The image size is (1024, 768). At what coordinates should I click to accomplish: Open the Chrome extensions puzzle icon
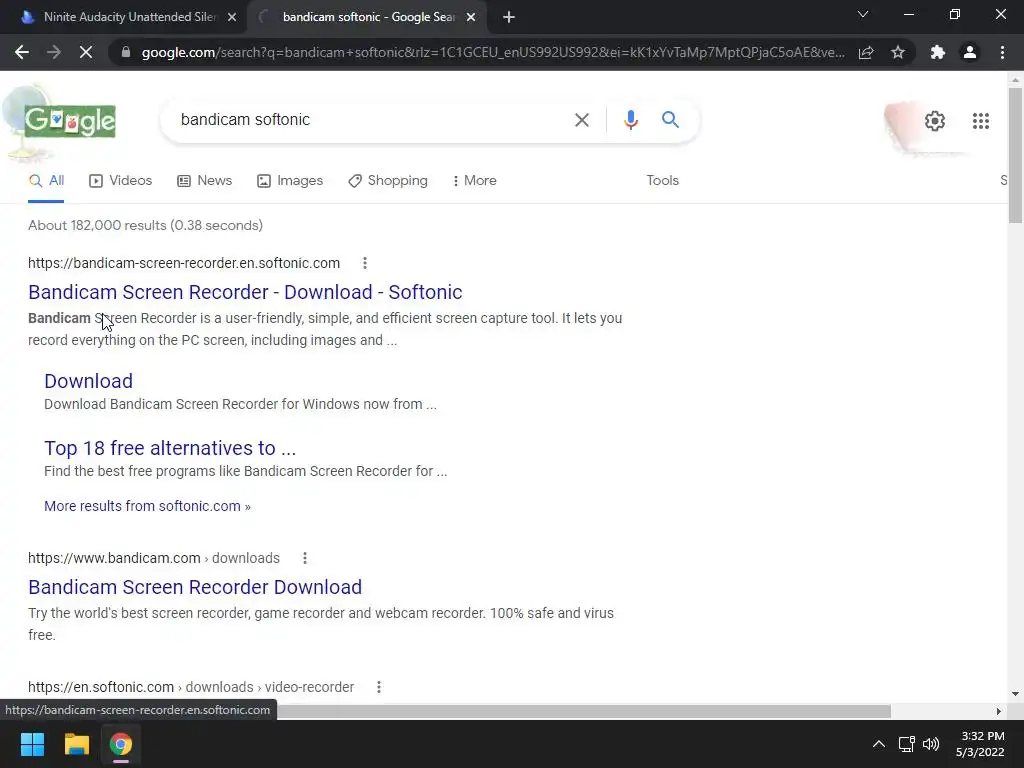[938, 52]
